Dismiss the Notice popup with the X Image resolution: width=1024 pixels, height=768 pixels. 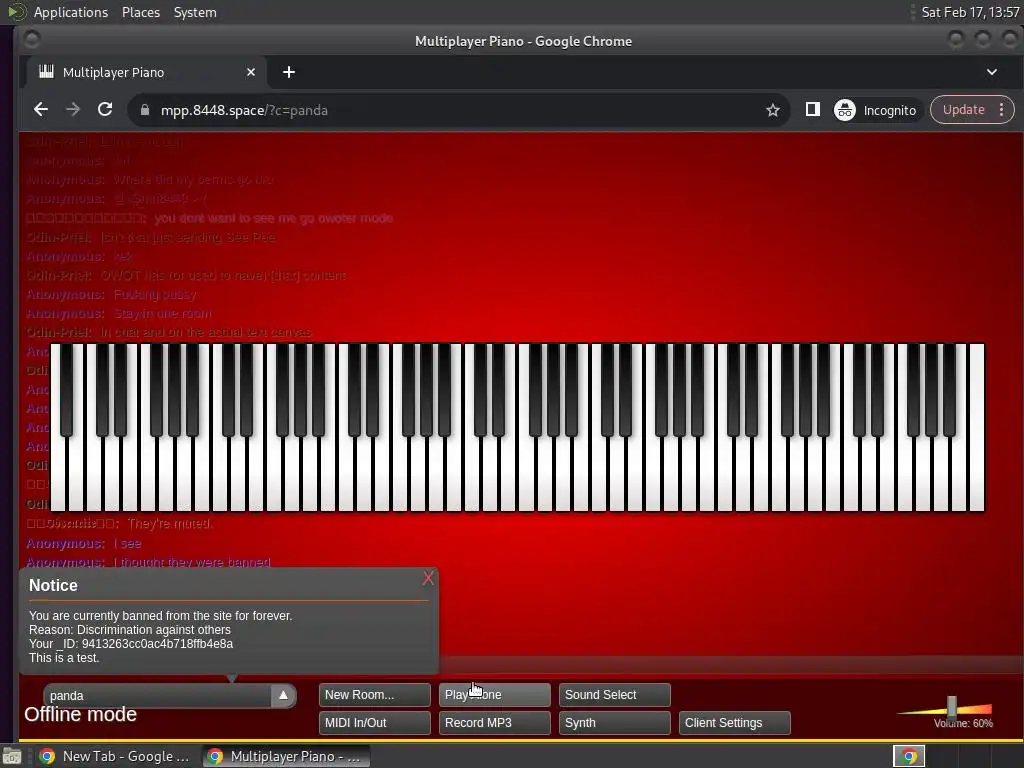point(428,578)
